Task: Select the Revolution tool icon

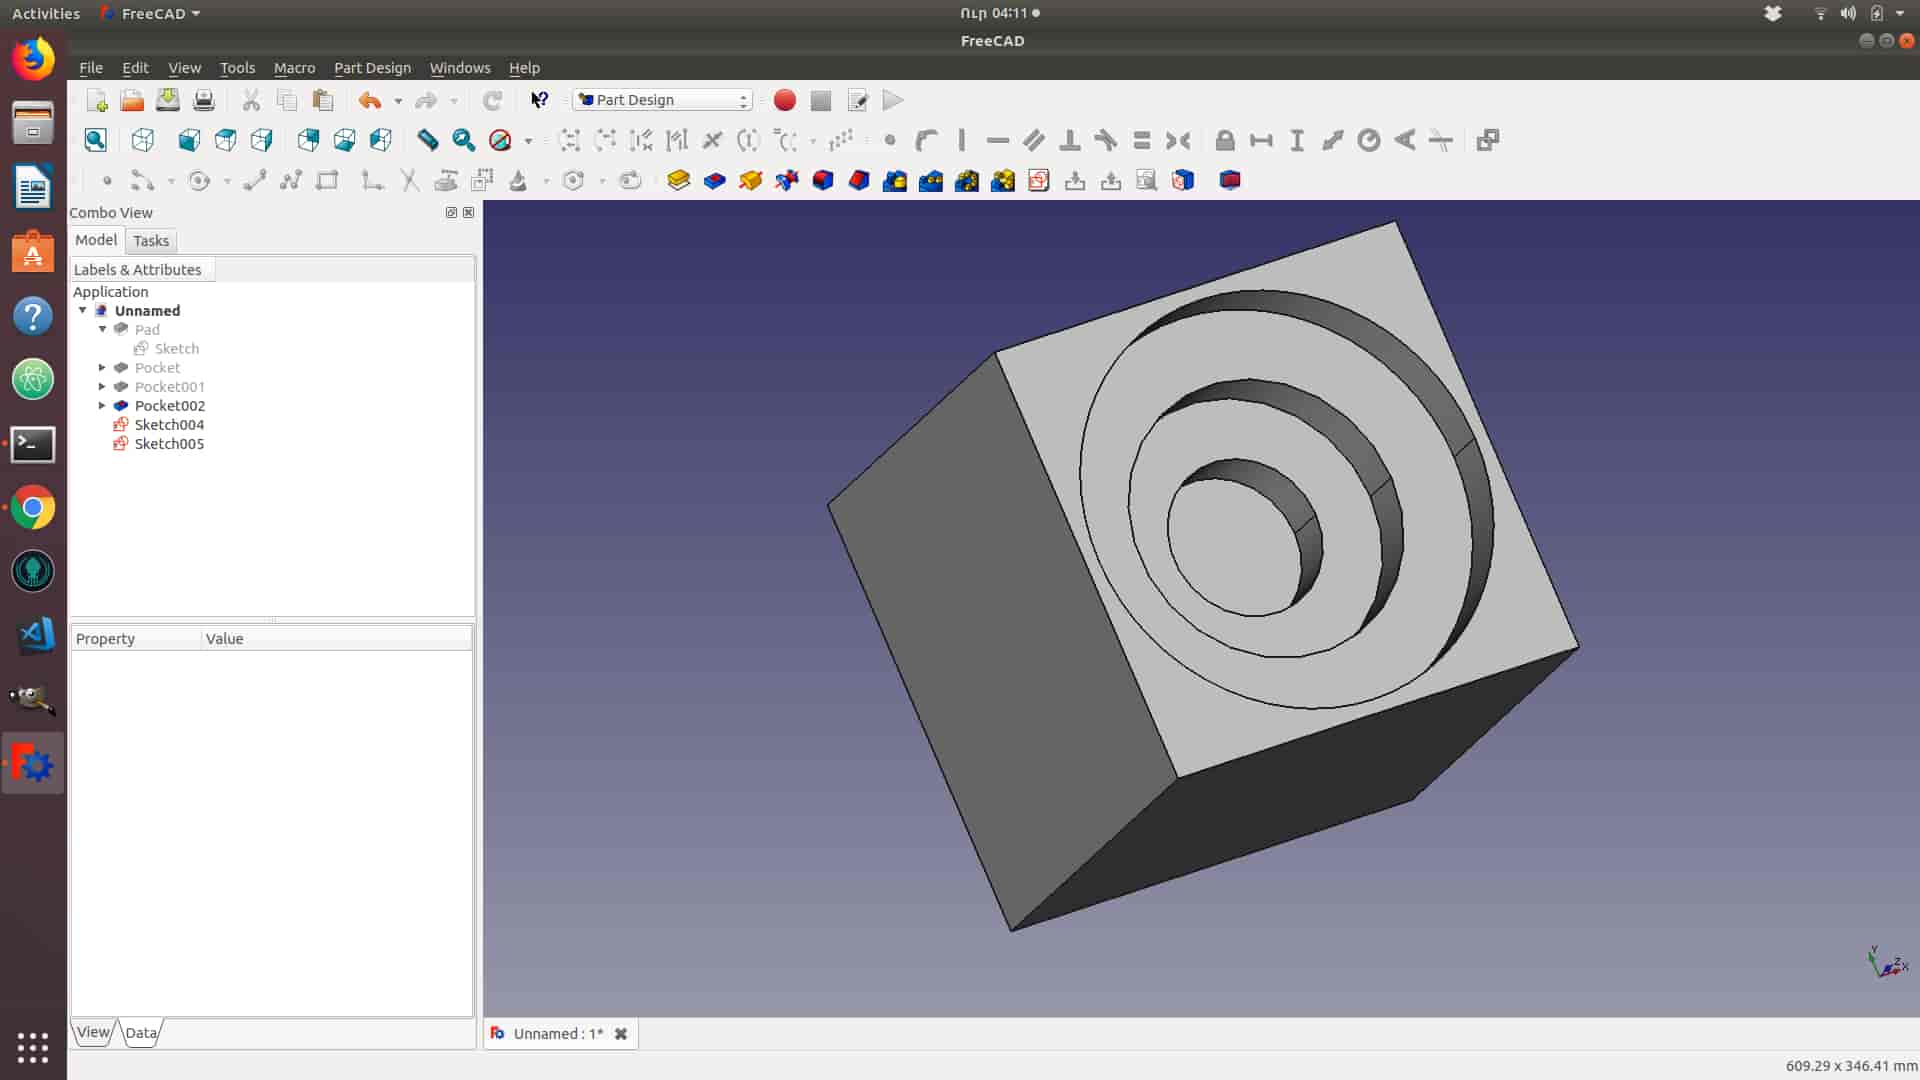Action: click(750, 180)
